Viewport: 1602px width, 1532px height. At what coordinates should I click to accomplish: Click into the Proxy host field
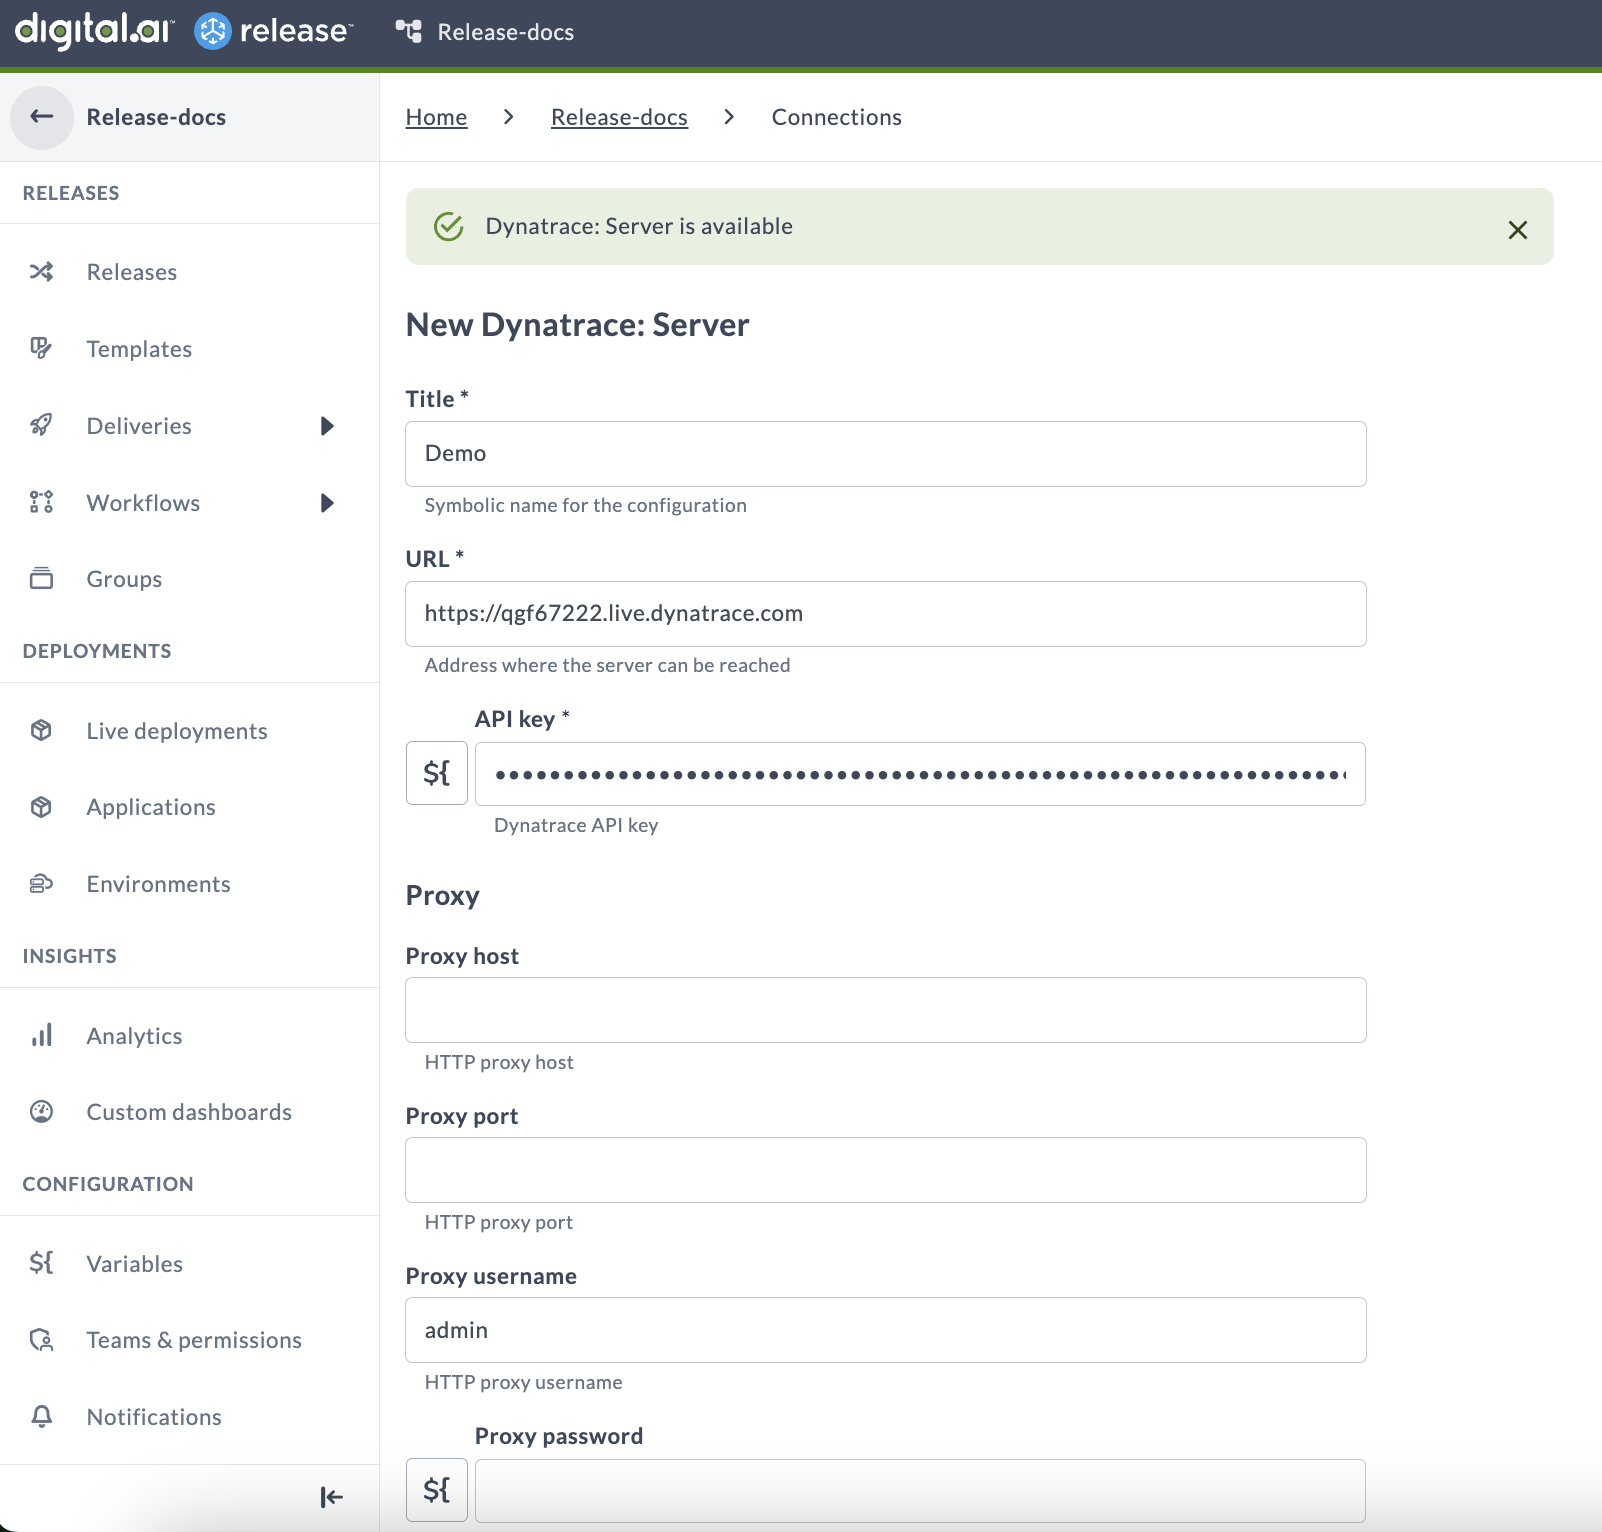(x=885, y=1010)
